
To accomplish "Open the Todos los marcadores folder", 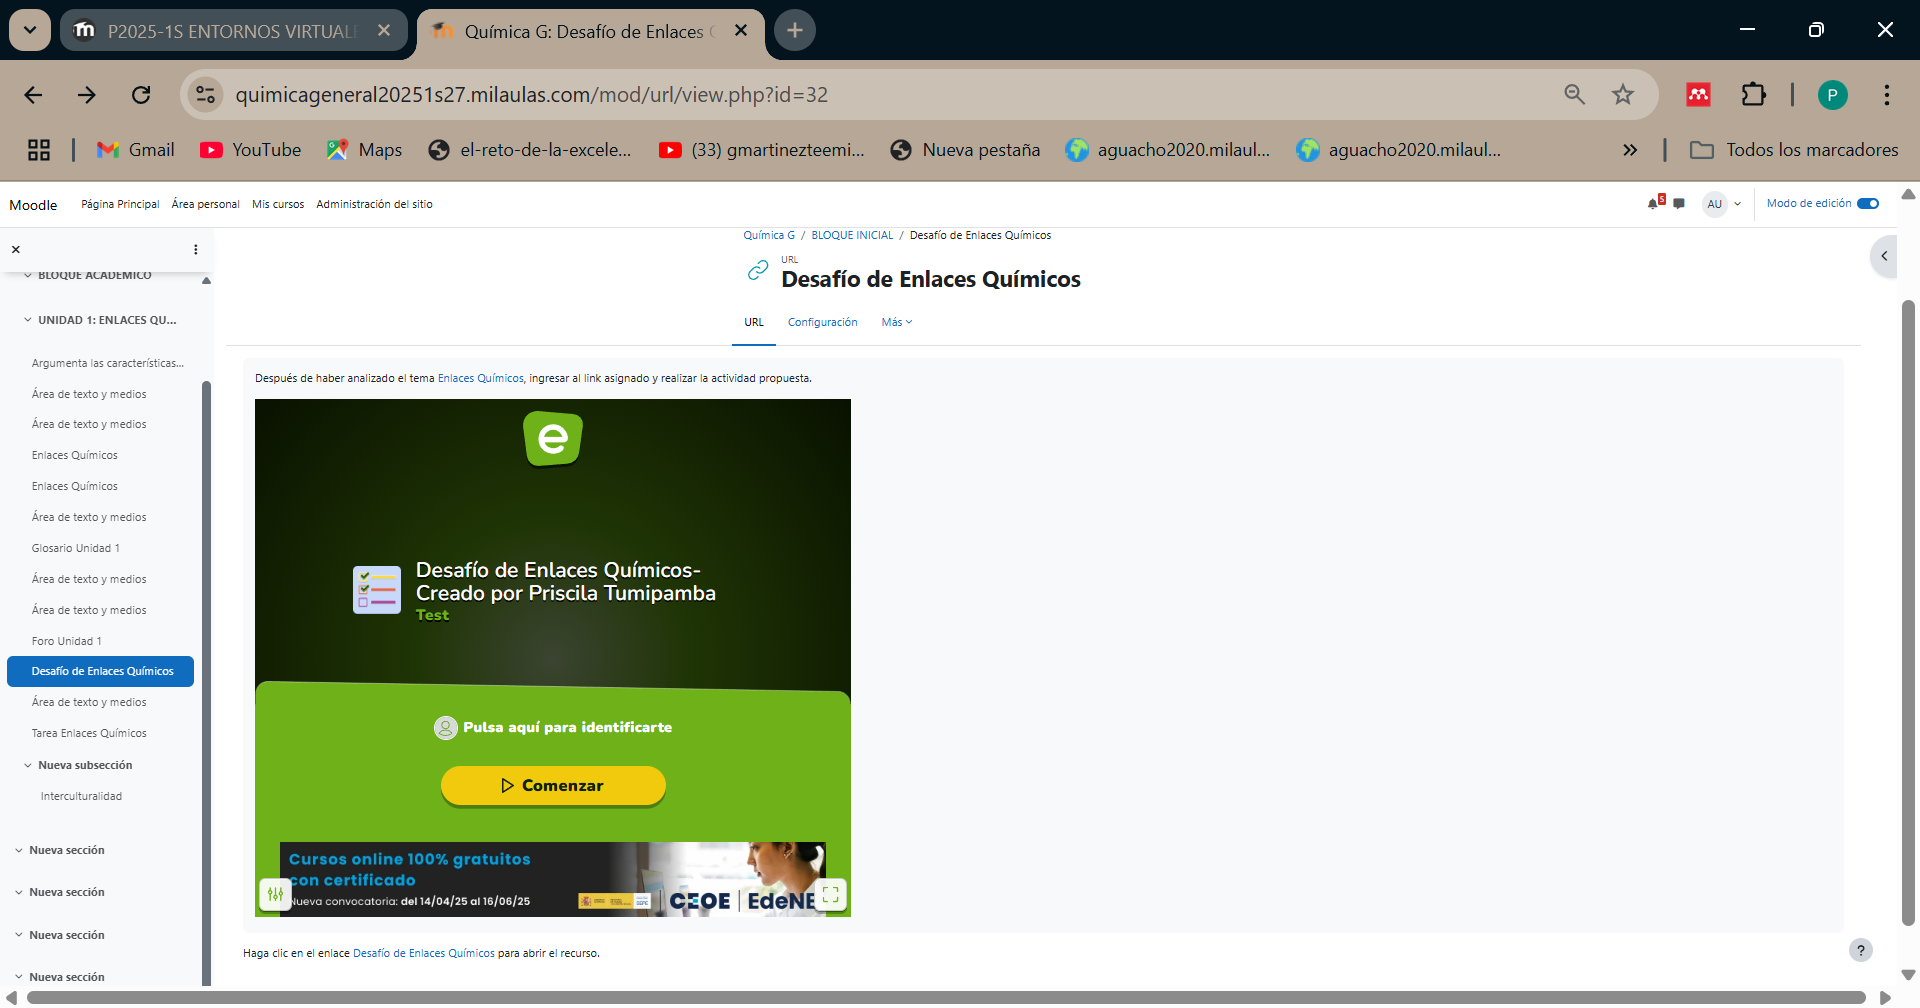I will 1794,150.
